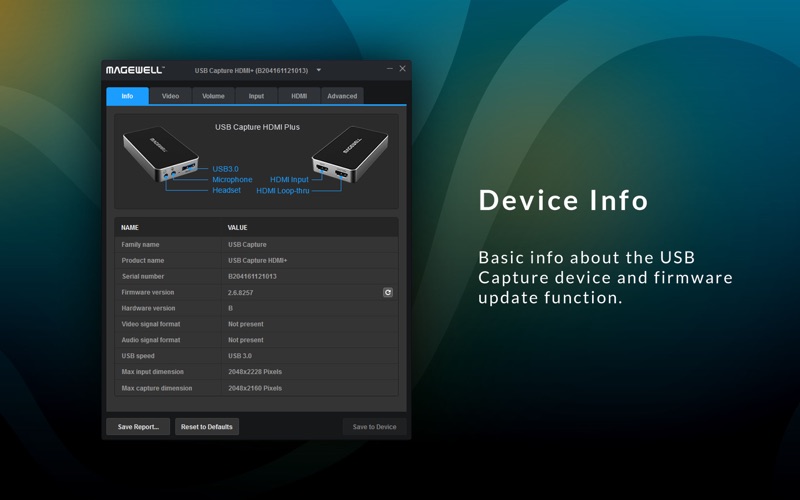Select the serial number value B204161121013
The image size is (800, 500).
[252, 276]
